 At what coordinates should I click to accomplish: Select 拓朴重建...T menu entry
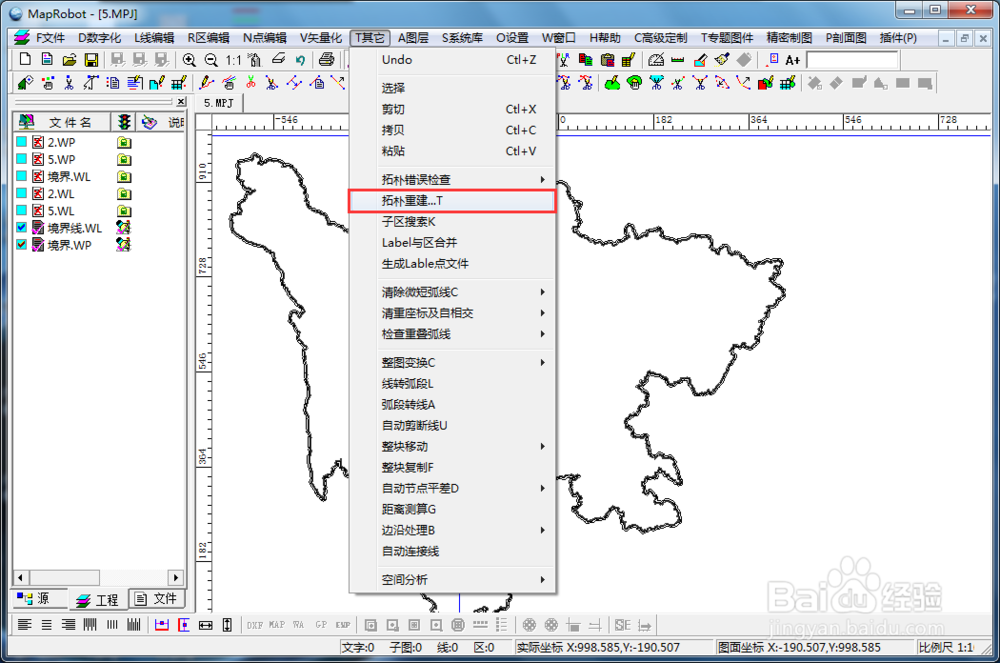[453, 201]
